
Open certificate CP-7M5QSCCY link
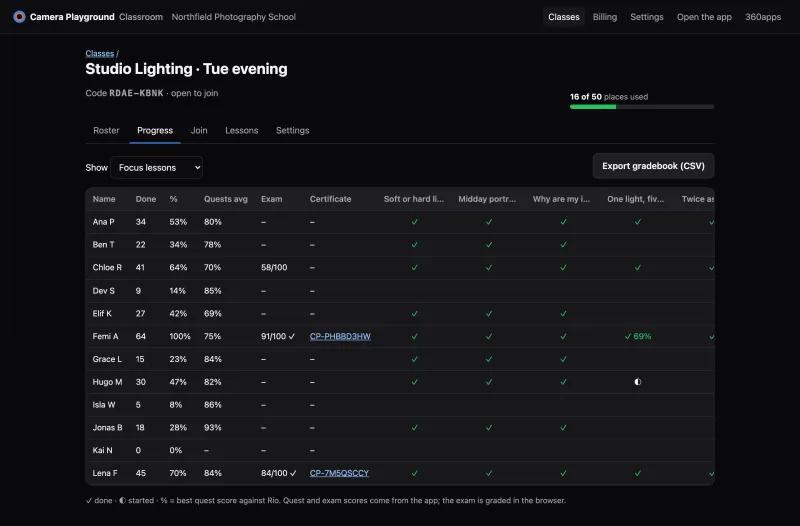[339, 473]
